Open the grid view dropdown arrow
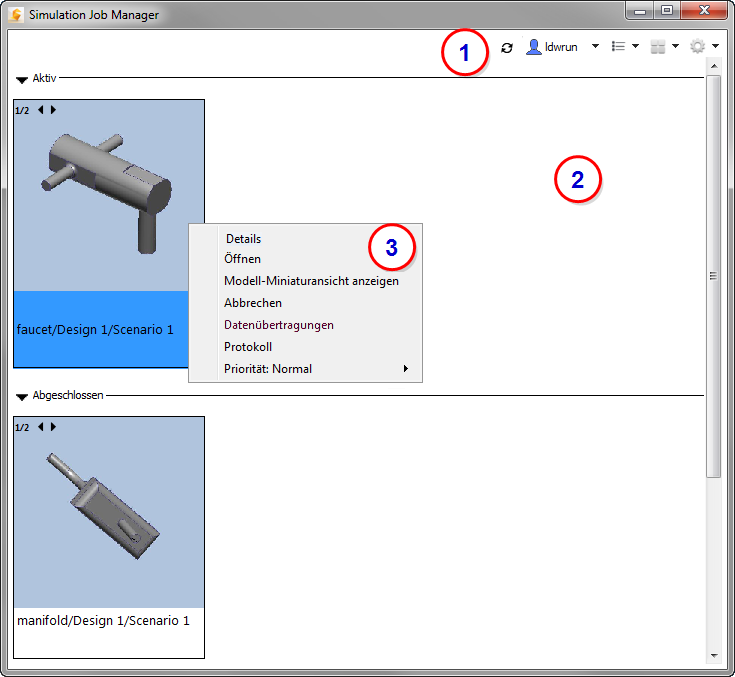Screen dimensions: 735x677 pos(675,46)
